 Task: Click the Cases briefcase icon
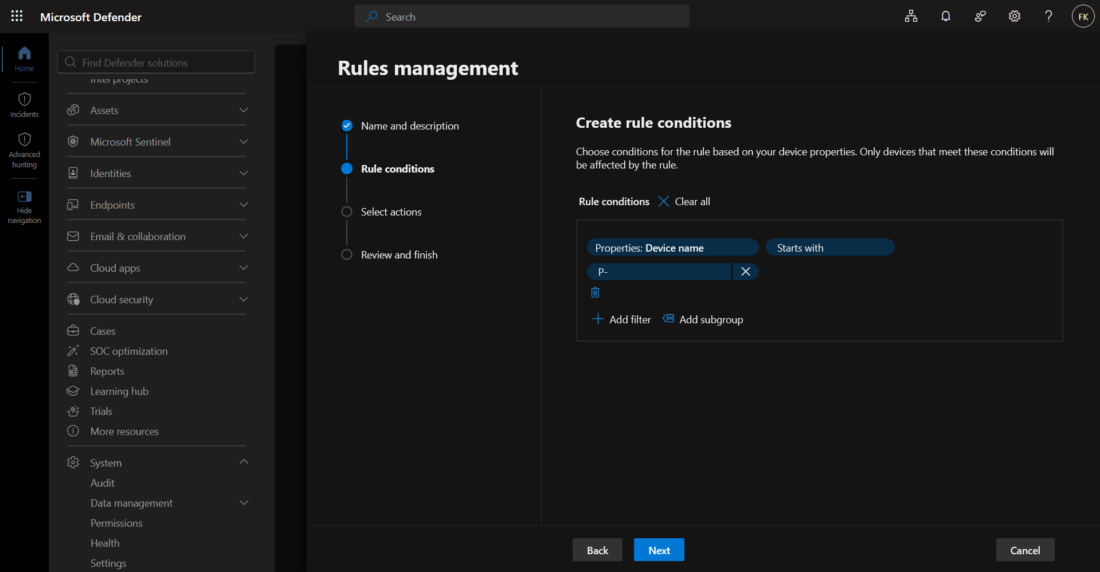tap(73, 331)
